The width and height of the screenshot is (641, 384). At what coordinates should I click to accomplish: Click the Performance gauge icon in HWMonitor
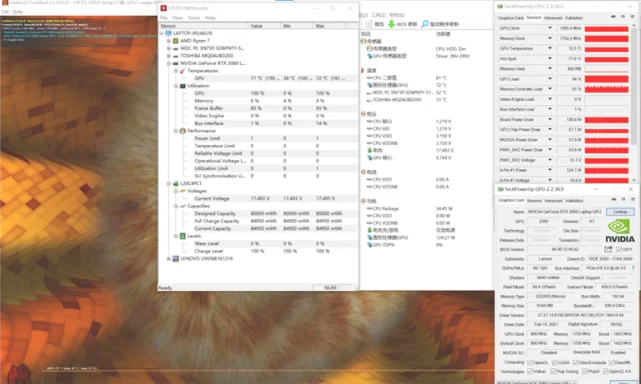(183, 131)
